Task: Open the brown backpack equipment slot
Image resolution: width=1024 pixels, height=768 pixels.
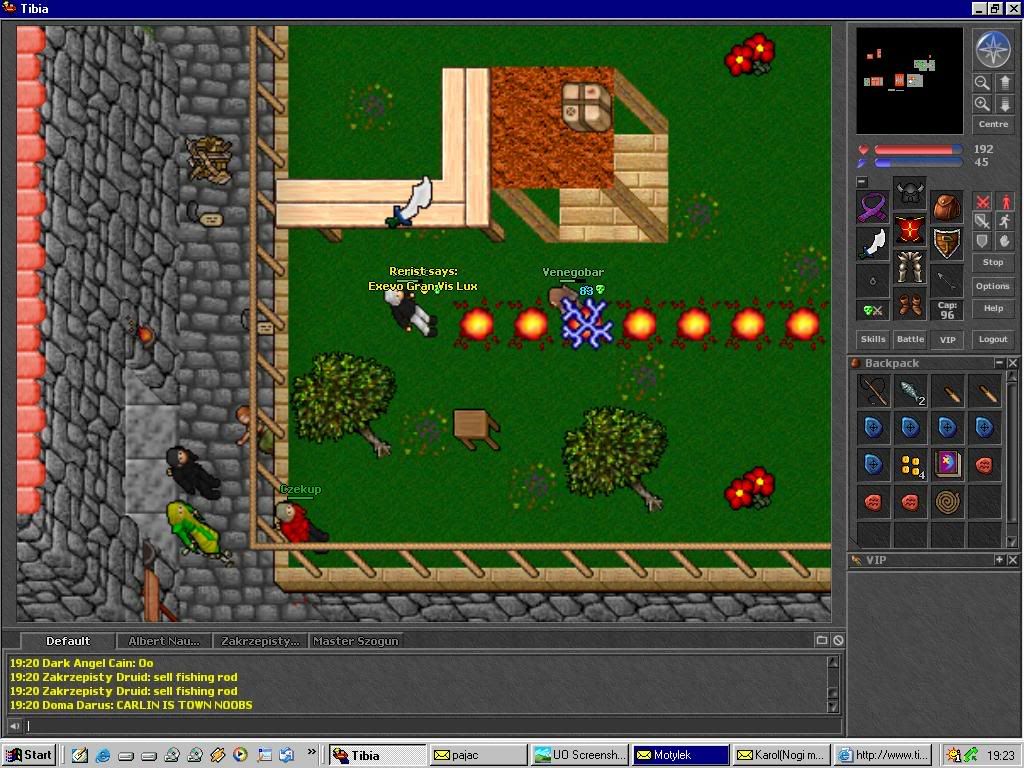Action: [x=947, y=207]
